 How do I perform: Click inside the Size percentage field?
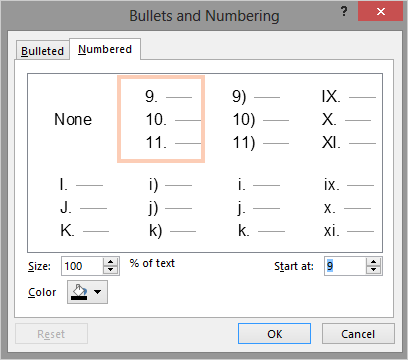[83, 266]
